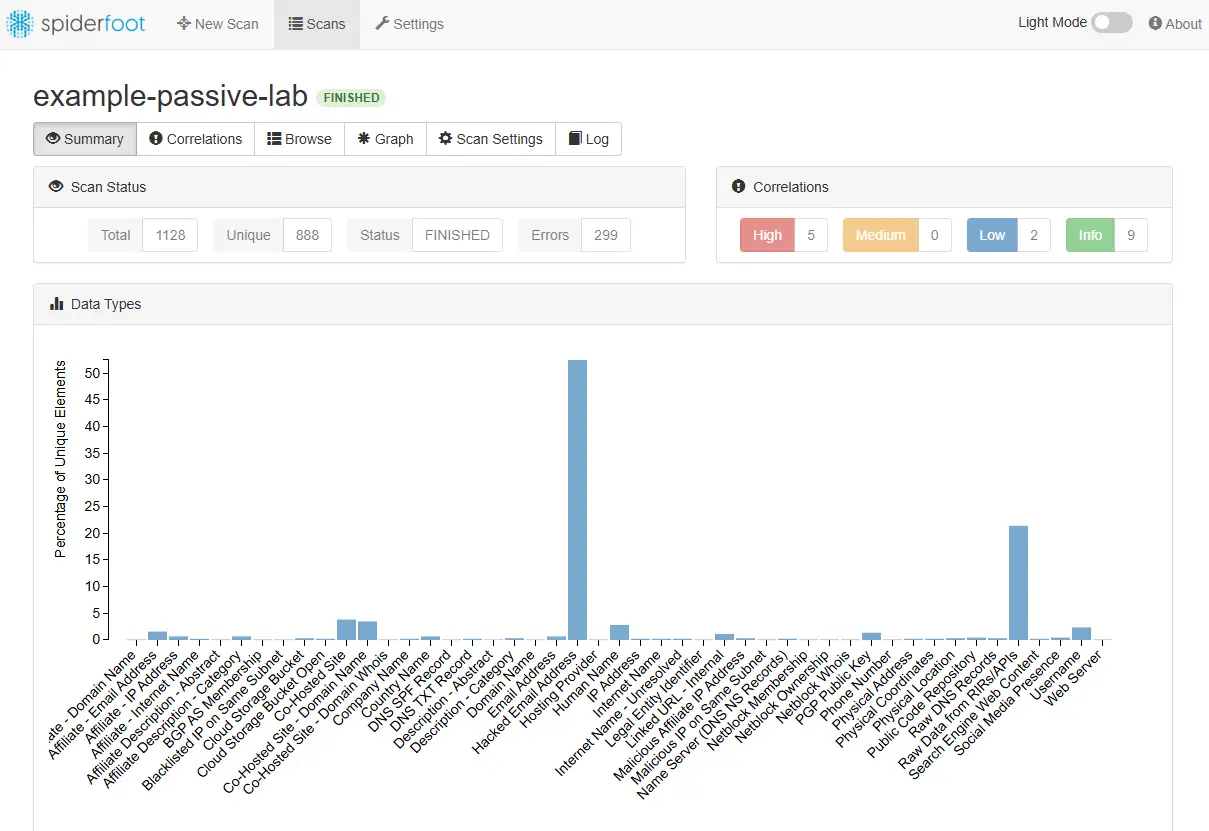Viewport: 1209px width, 831px height.
Task: Click the Human Name bar
Action: [619, 632]
